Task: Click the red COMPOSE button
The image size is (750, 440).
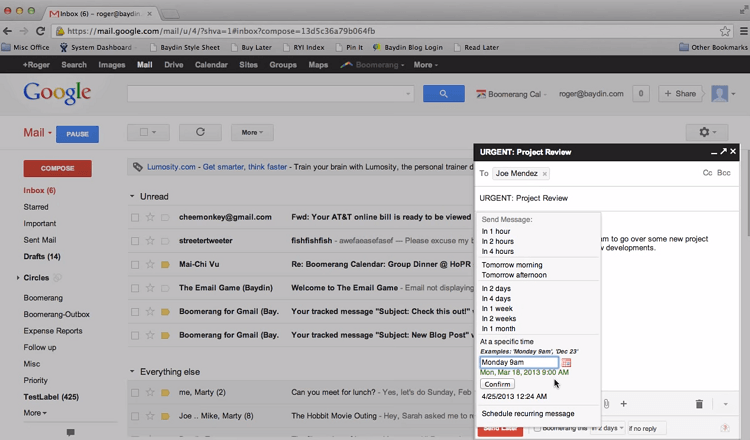Action: (57, 168)
